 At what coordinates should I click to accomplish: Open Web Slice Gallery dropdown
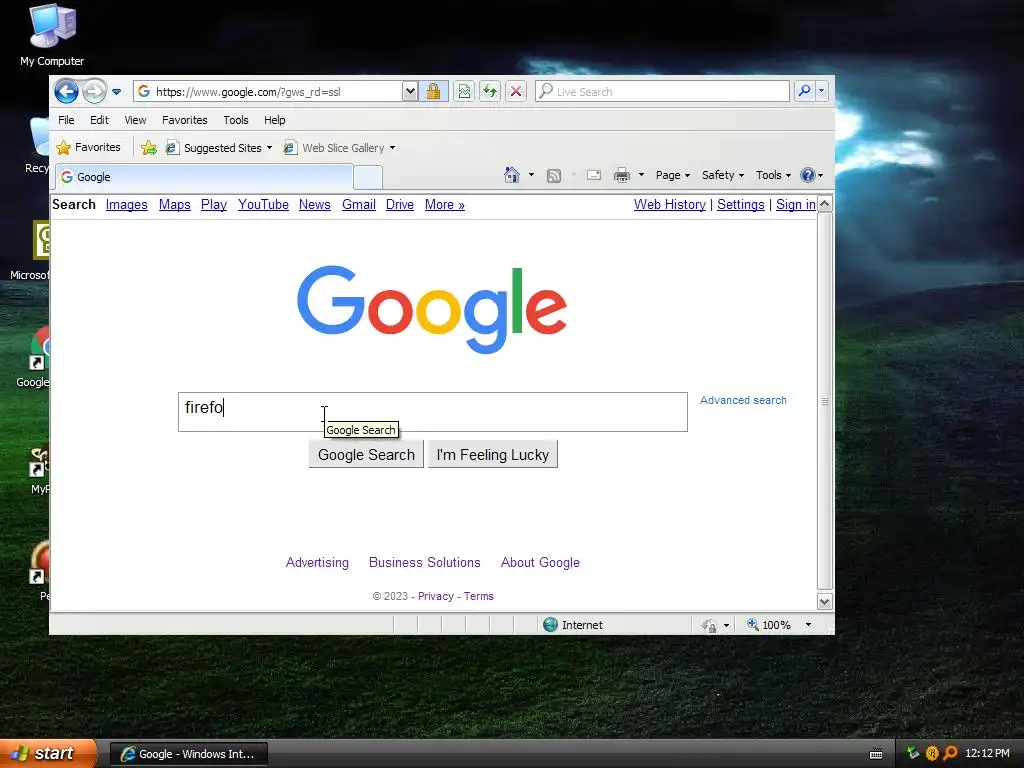340,148
